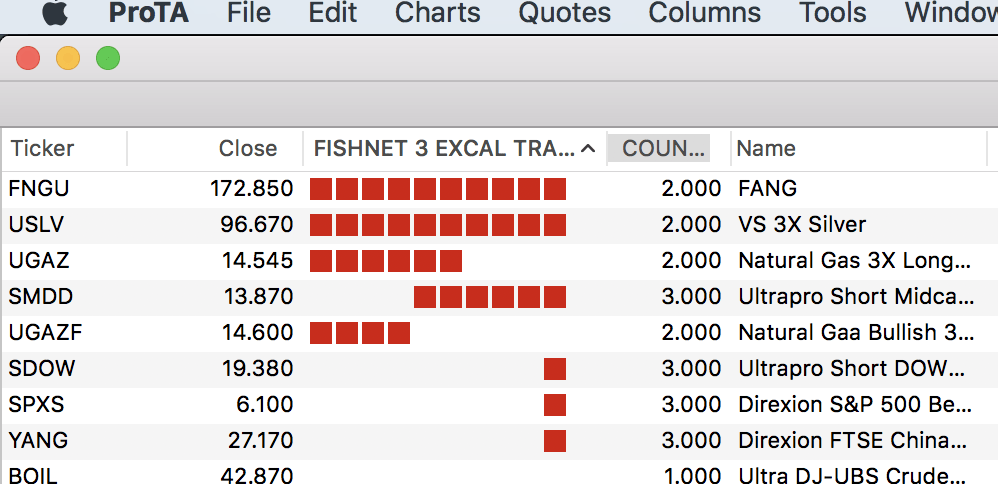Click close value 13.870
The height and width of the screenshot is (484, 998).
(x=258, y=297)
